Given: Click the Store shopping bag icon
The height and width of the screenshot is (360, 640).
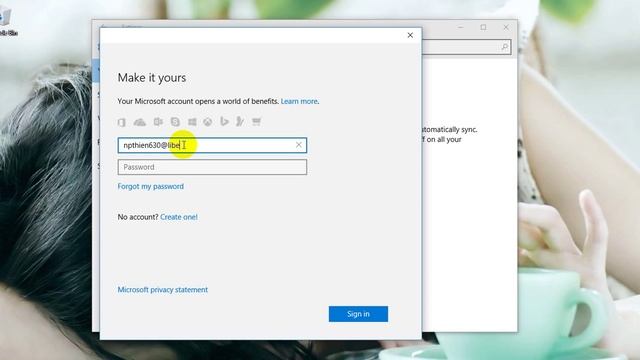Looking at the screenshot, I should click(x=256, y=122).
